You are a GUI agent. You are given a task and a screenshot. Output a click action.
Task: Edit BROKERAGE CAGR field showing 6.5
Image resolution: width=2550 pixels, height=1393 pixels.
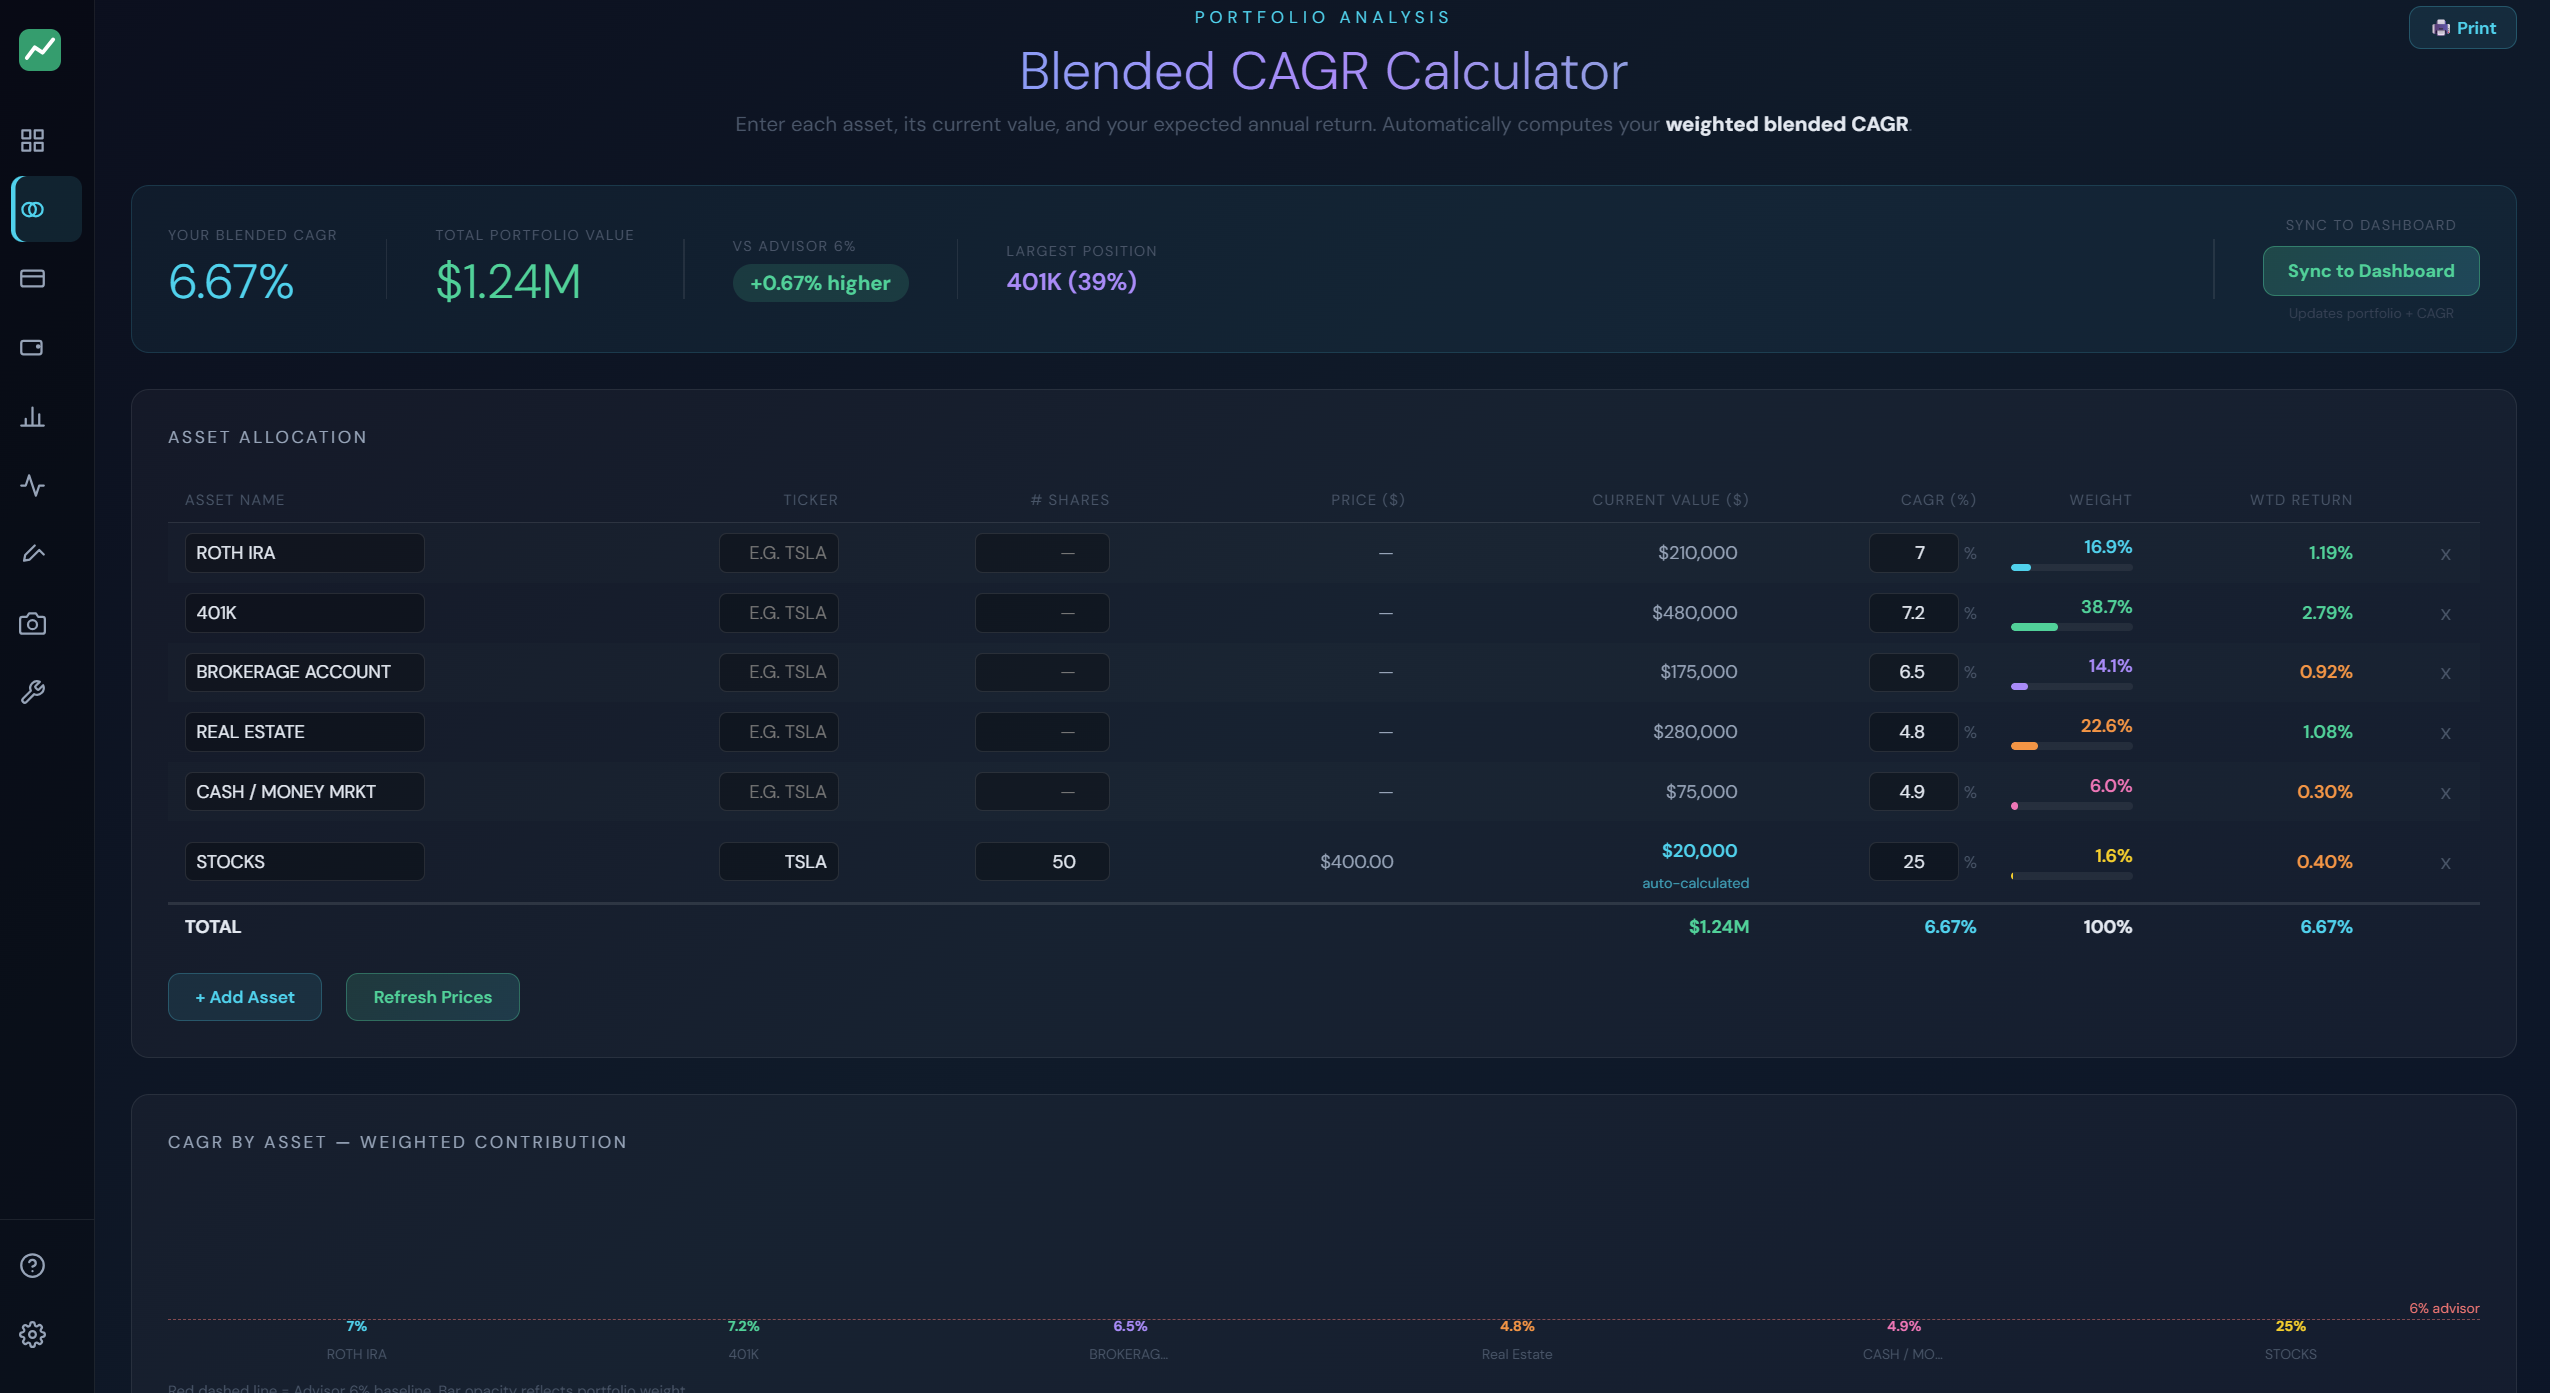click(x=1913, y=672)
